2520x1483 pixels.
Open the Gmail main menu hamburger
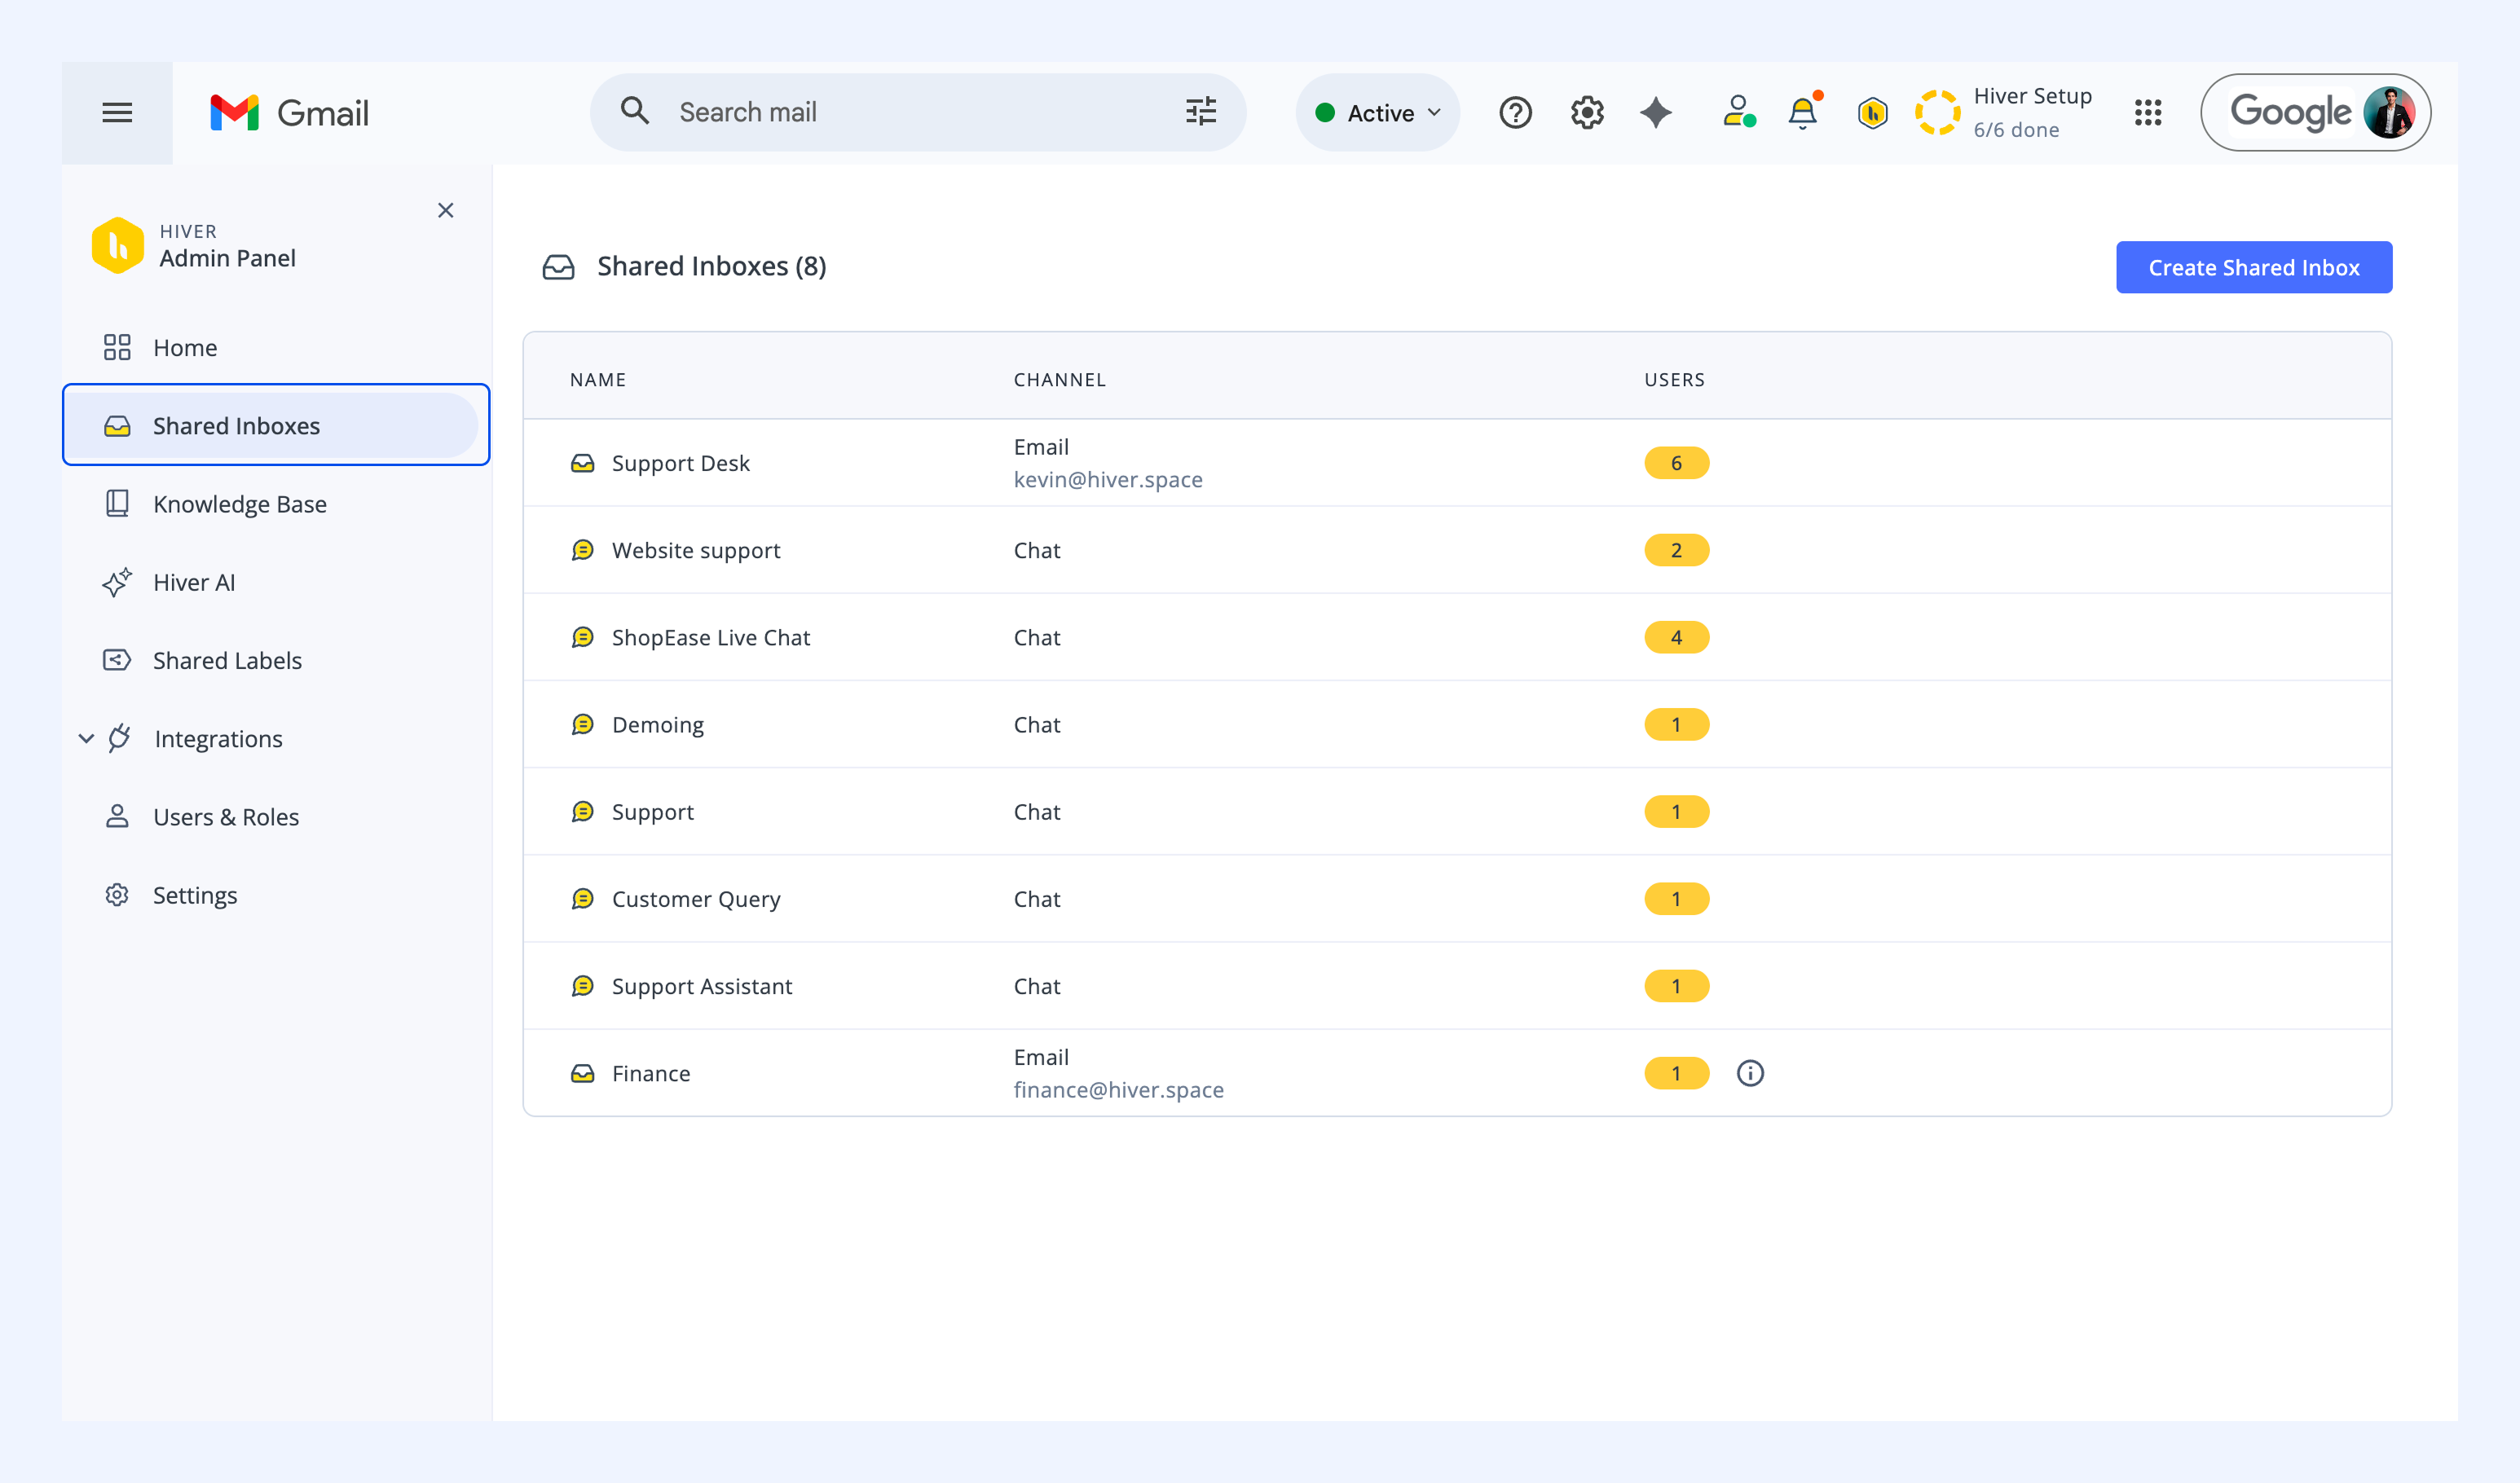(117, 113)
